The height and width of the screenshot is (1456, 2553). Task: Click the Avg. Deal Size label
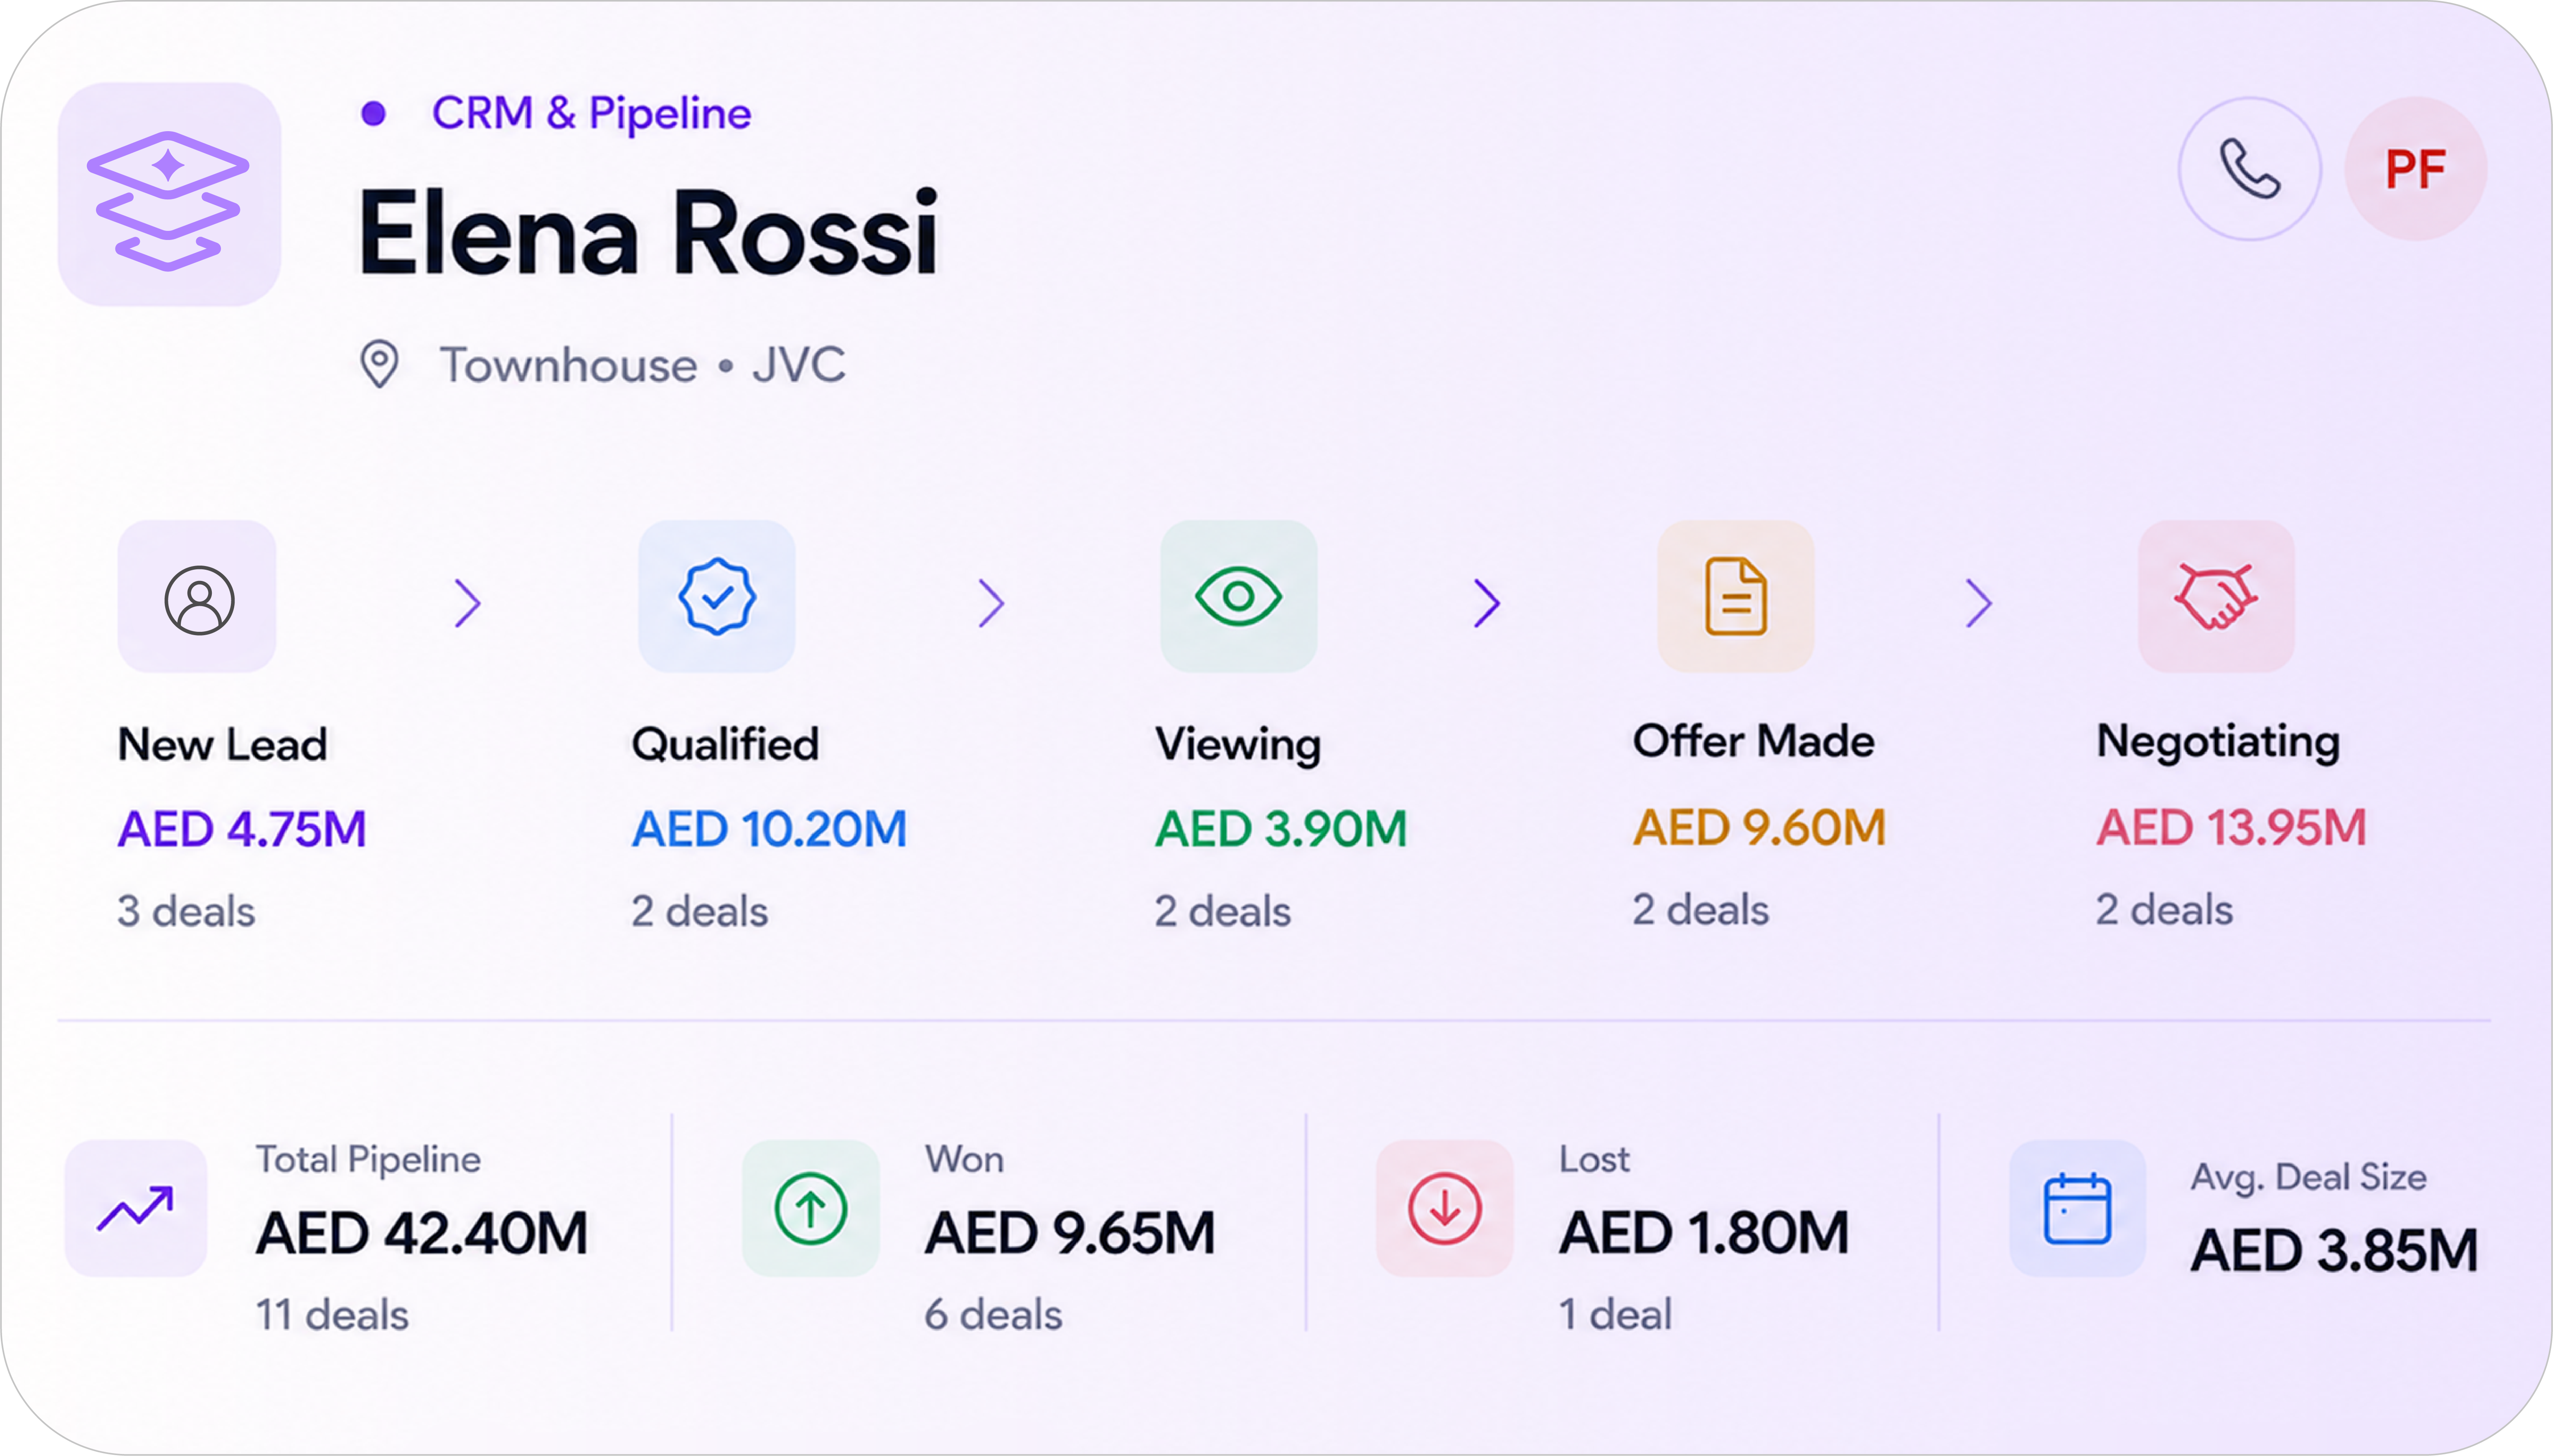(2309, 1177)
